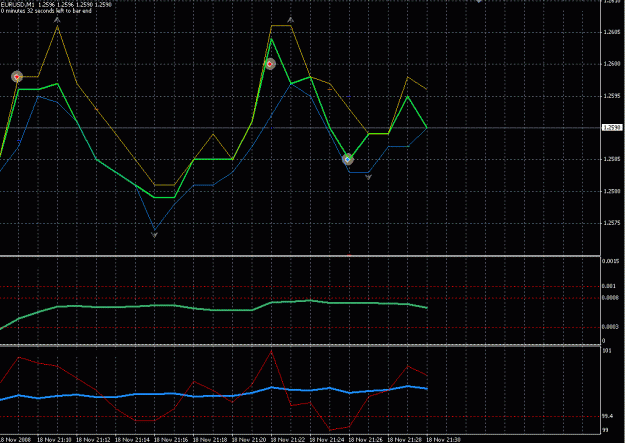This screenshot has height=443, width=625.
Task: Click the 1.2575 price scale label
Action: point(611,223)
